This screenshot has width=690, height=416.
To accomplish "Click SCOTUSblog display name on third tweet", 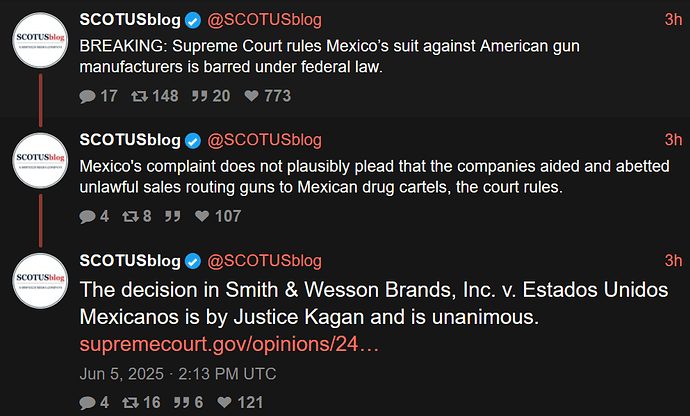I will click(x=129, y=261).
